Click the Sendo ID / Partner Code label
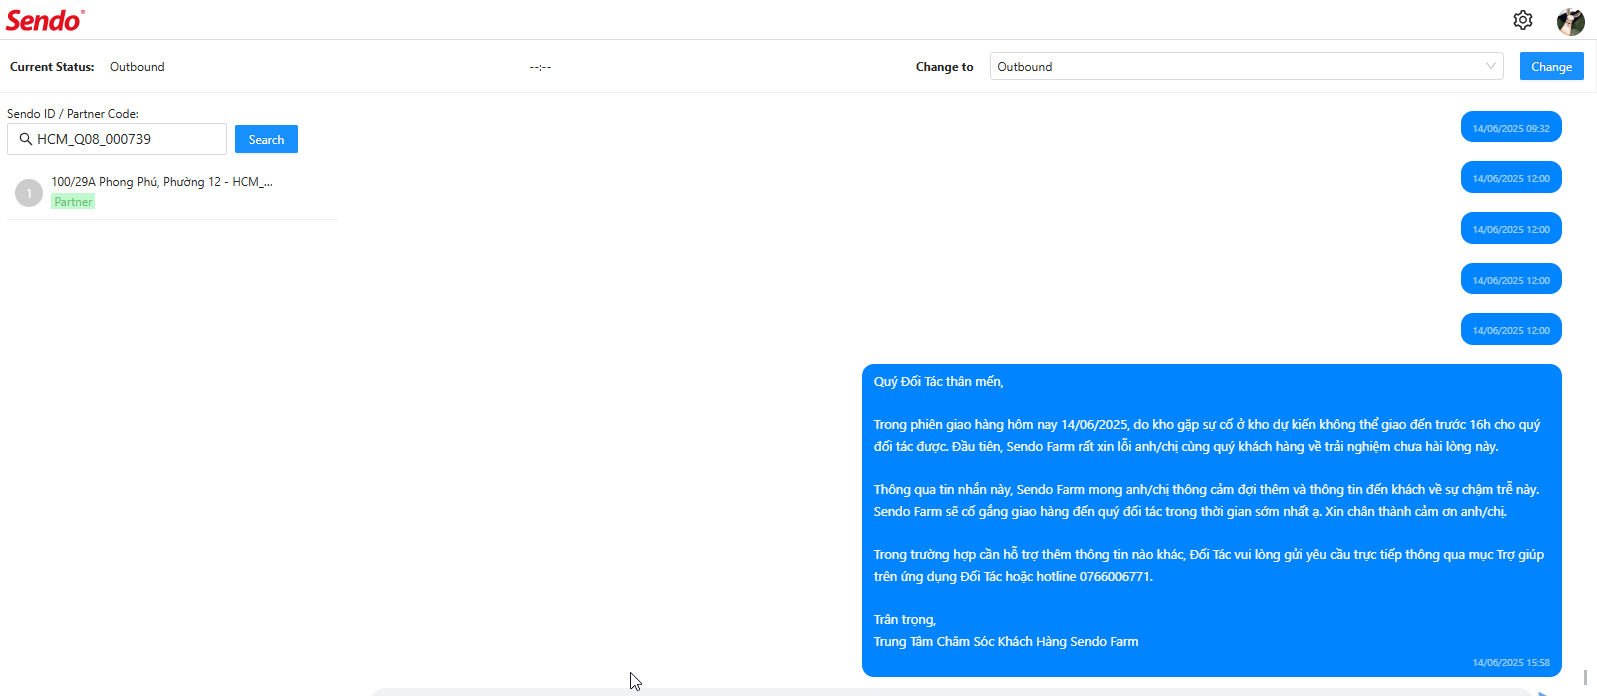 [73, 114]
